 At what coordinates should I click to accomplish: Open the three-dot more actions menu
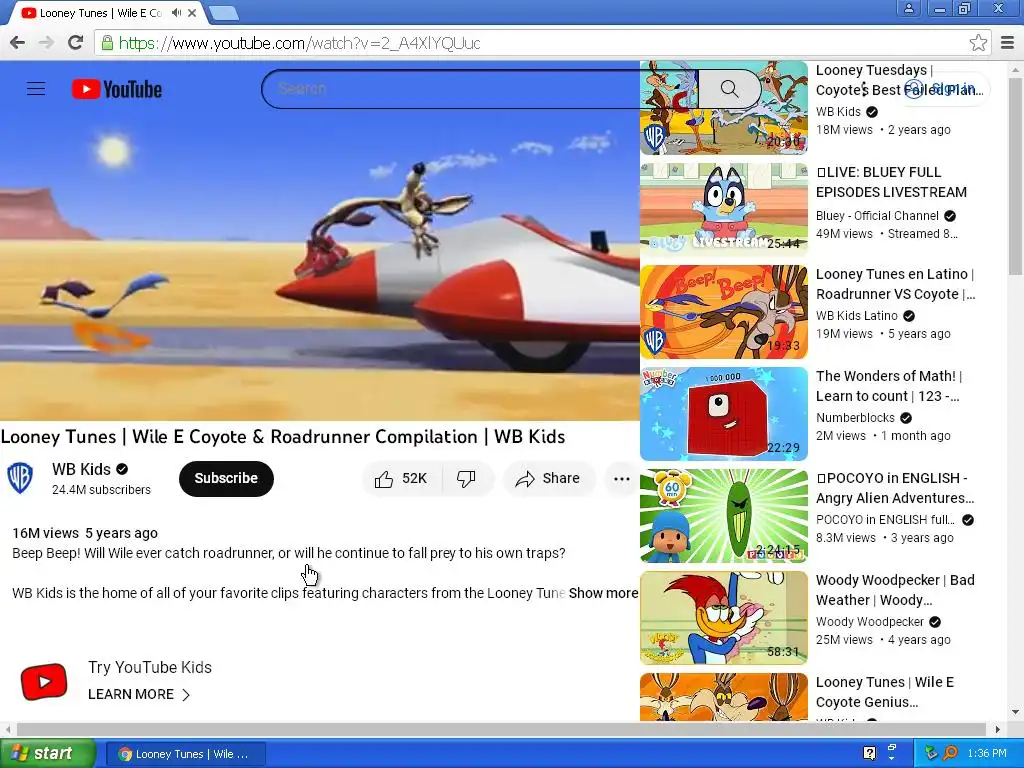tap(622, 479)
